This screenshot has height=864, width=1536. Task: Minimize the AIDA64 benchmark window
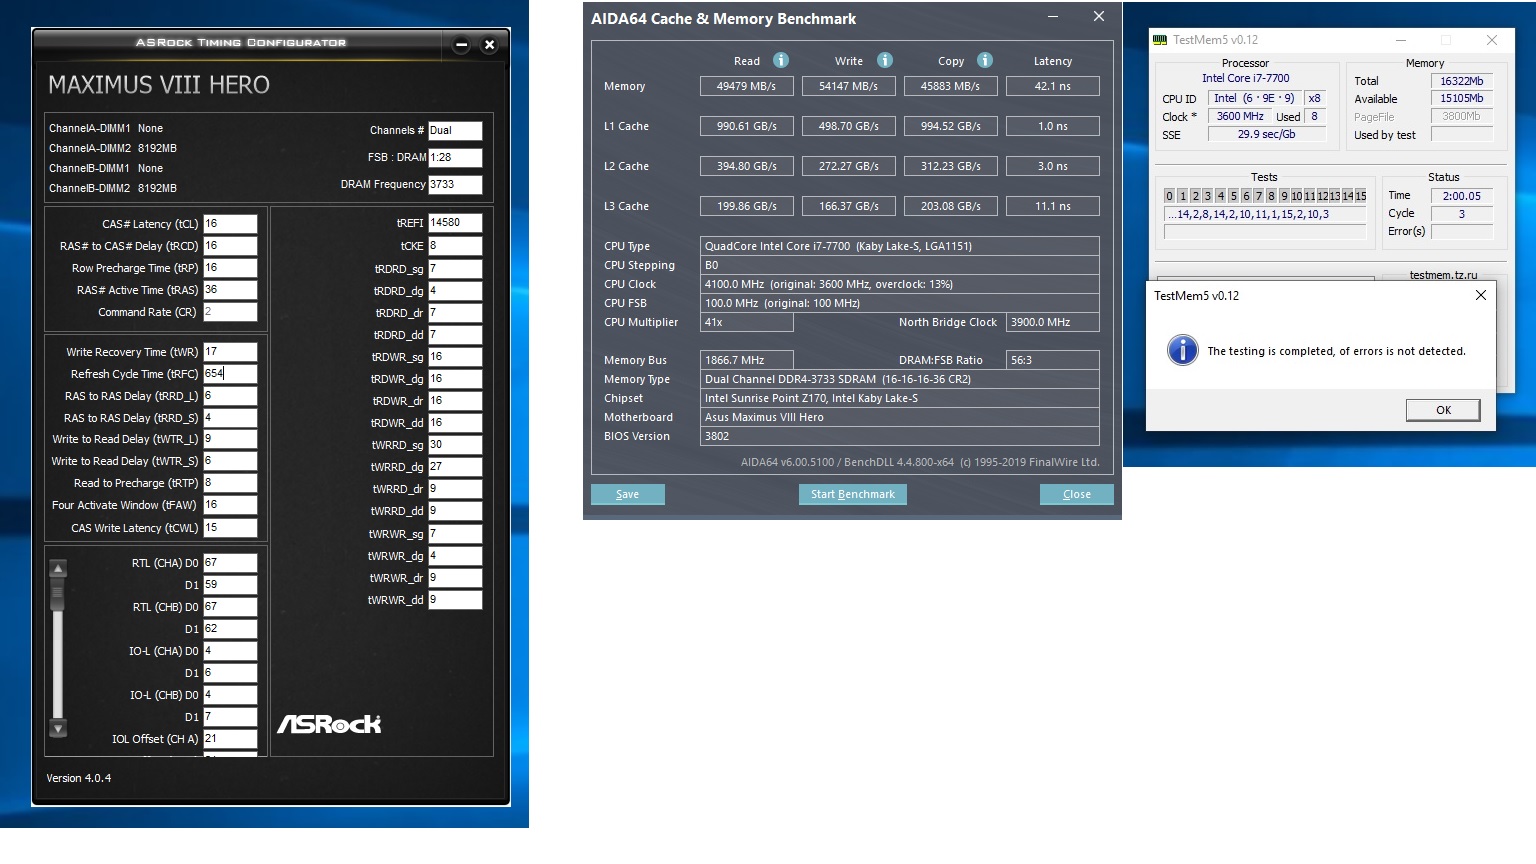pyautogui.click(x=1053, y=17)
